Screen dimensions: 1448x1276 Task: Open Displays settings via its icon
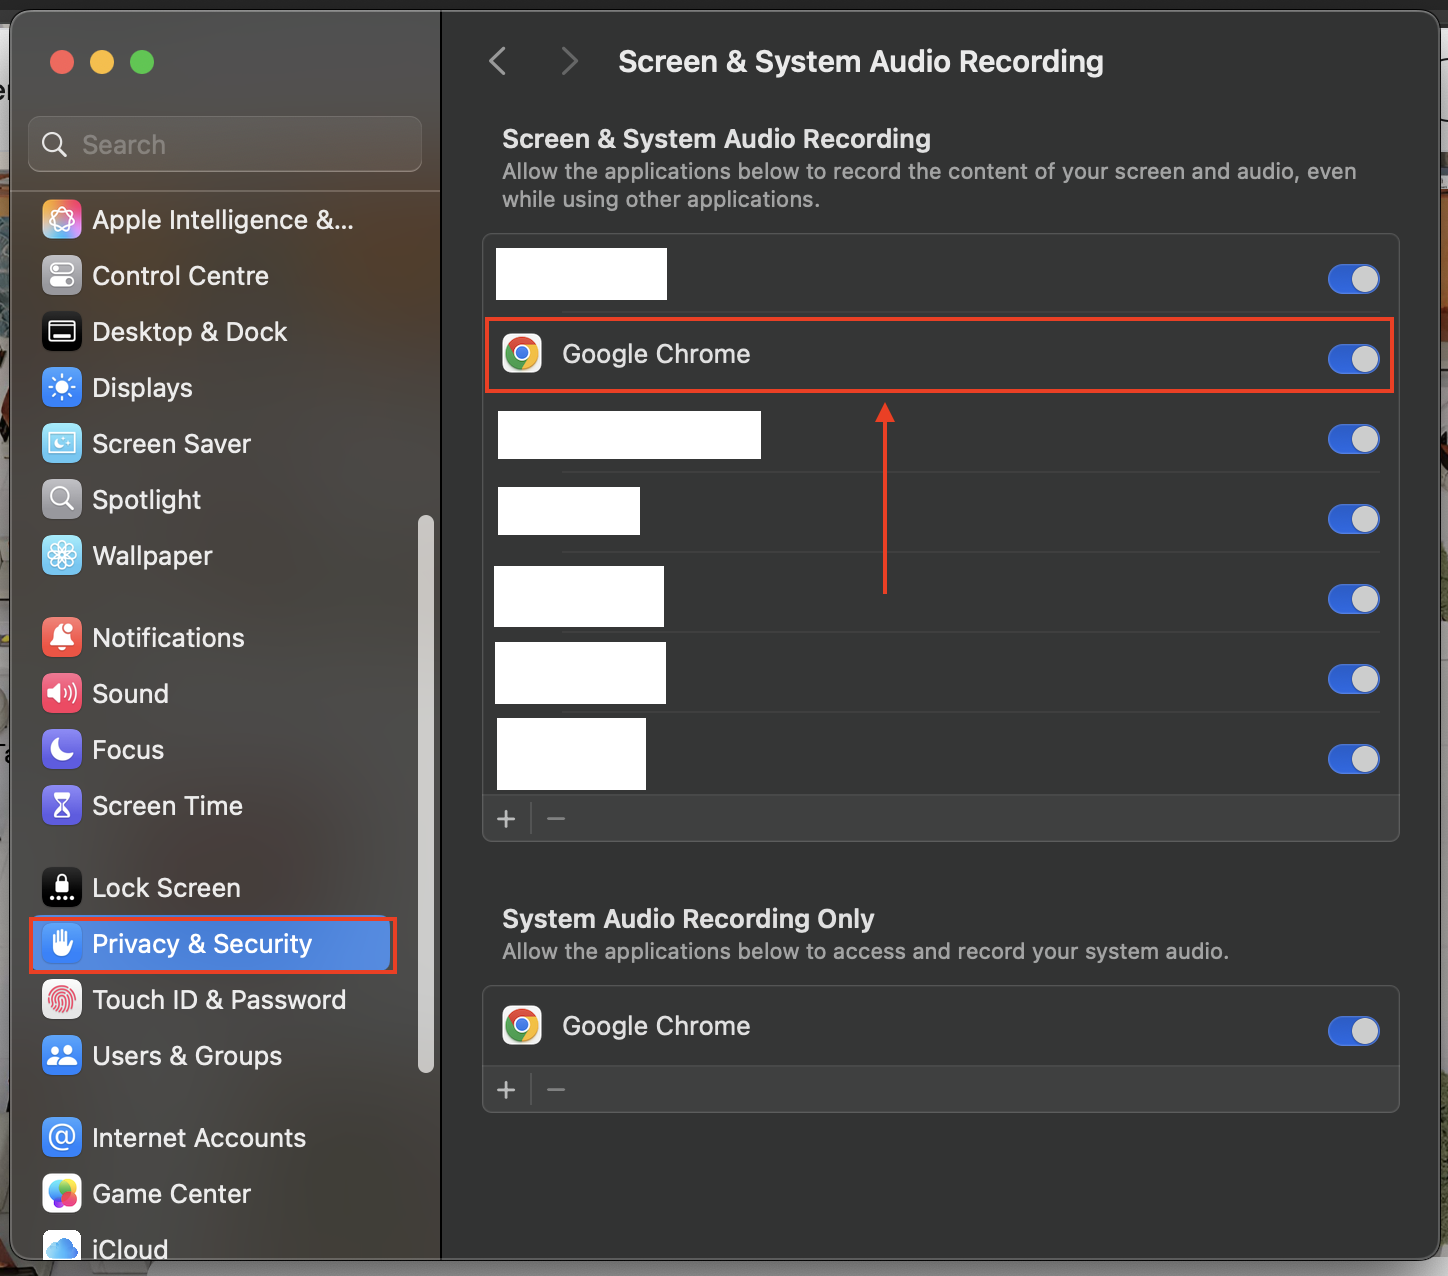62,388
